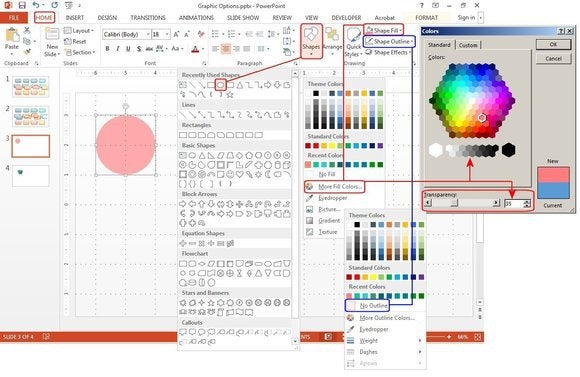This screenshot has height=377, width=580.
Task: Click the transparency slider thumb
Action: 455,203
